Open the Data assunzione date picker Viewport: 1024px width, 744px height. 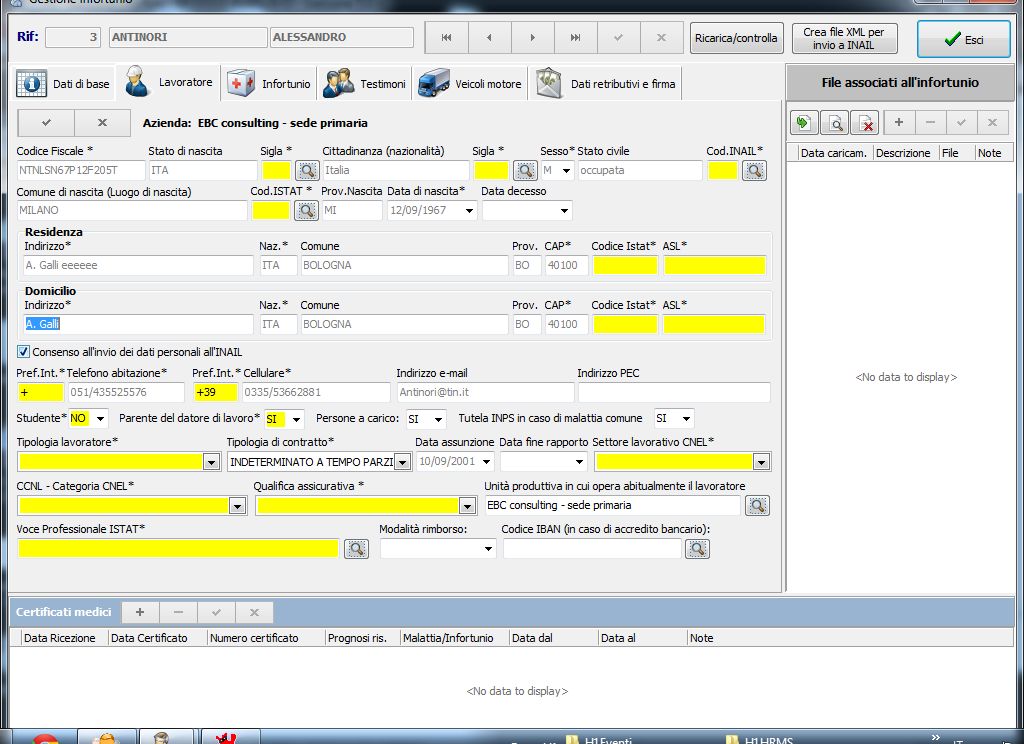[487, 462]
